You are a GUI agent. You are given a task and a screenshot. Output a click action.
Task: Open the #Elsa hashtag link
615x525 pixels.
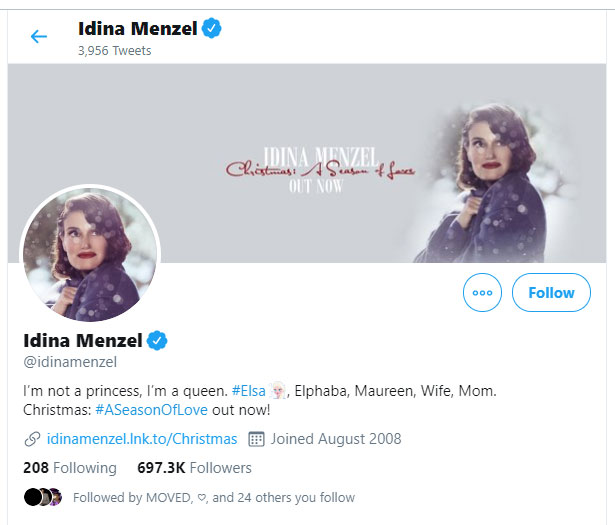click(x=249, y=391)
